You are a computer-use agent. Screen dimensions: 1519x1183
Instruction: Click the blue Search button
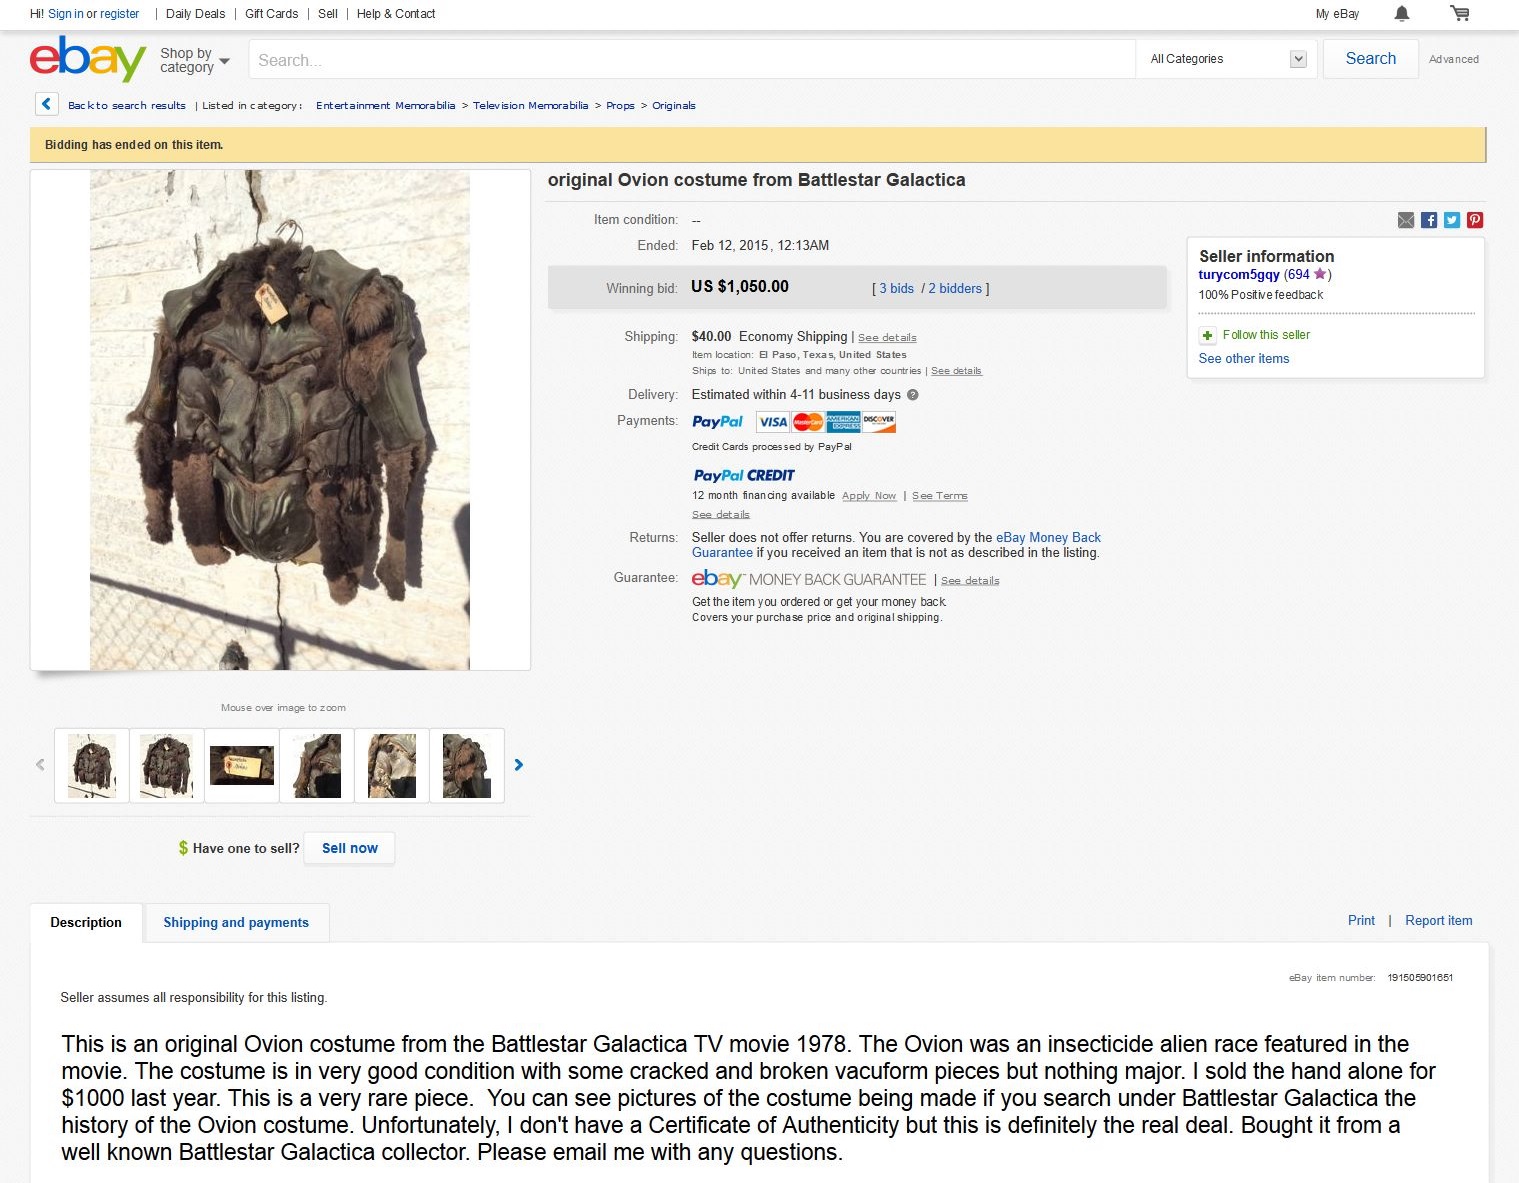coord(1370,59)
